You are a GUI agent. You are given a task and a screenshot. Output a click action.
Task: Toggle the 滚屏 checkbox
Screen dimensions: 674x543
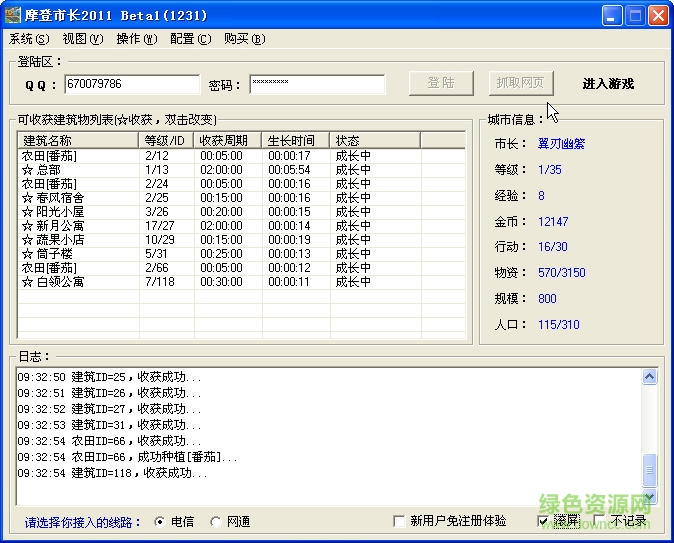[x=543, y=522]
